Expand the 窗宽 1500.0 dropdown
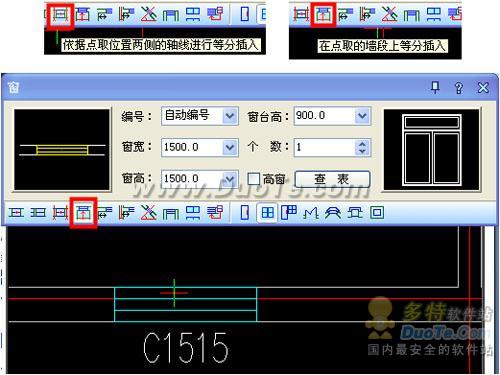Image resolution: width=500 pixels, height=375 pixels. click(230, 147)
